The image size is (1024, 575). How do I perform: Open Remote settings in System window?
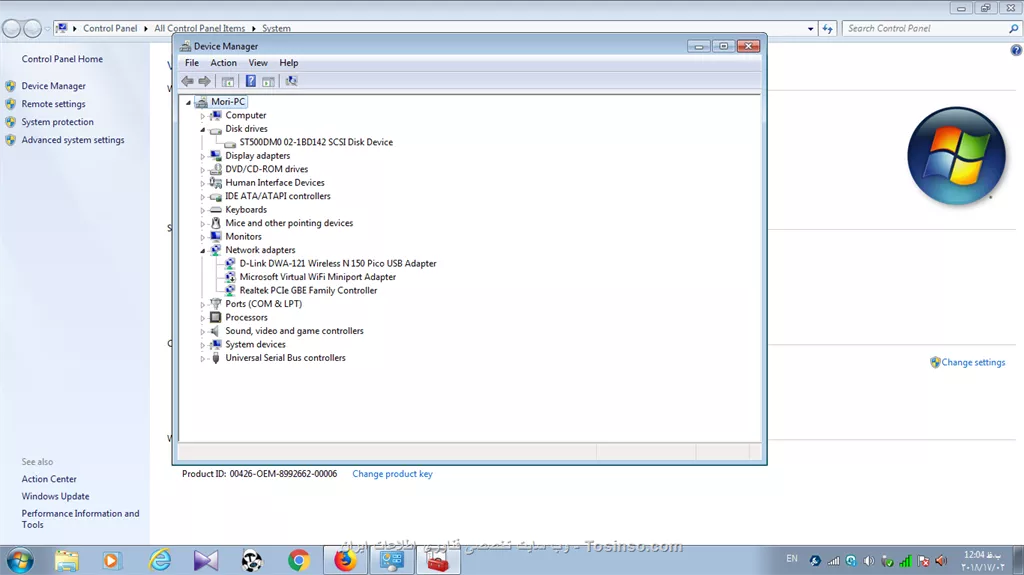(x=54, y=104)
